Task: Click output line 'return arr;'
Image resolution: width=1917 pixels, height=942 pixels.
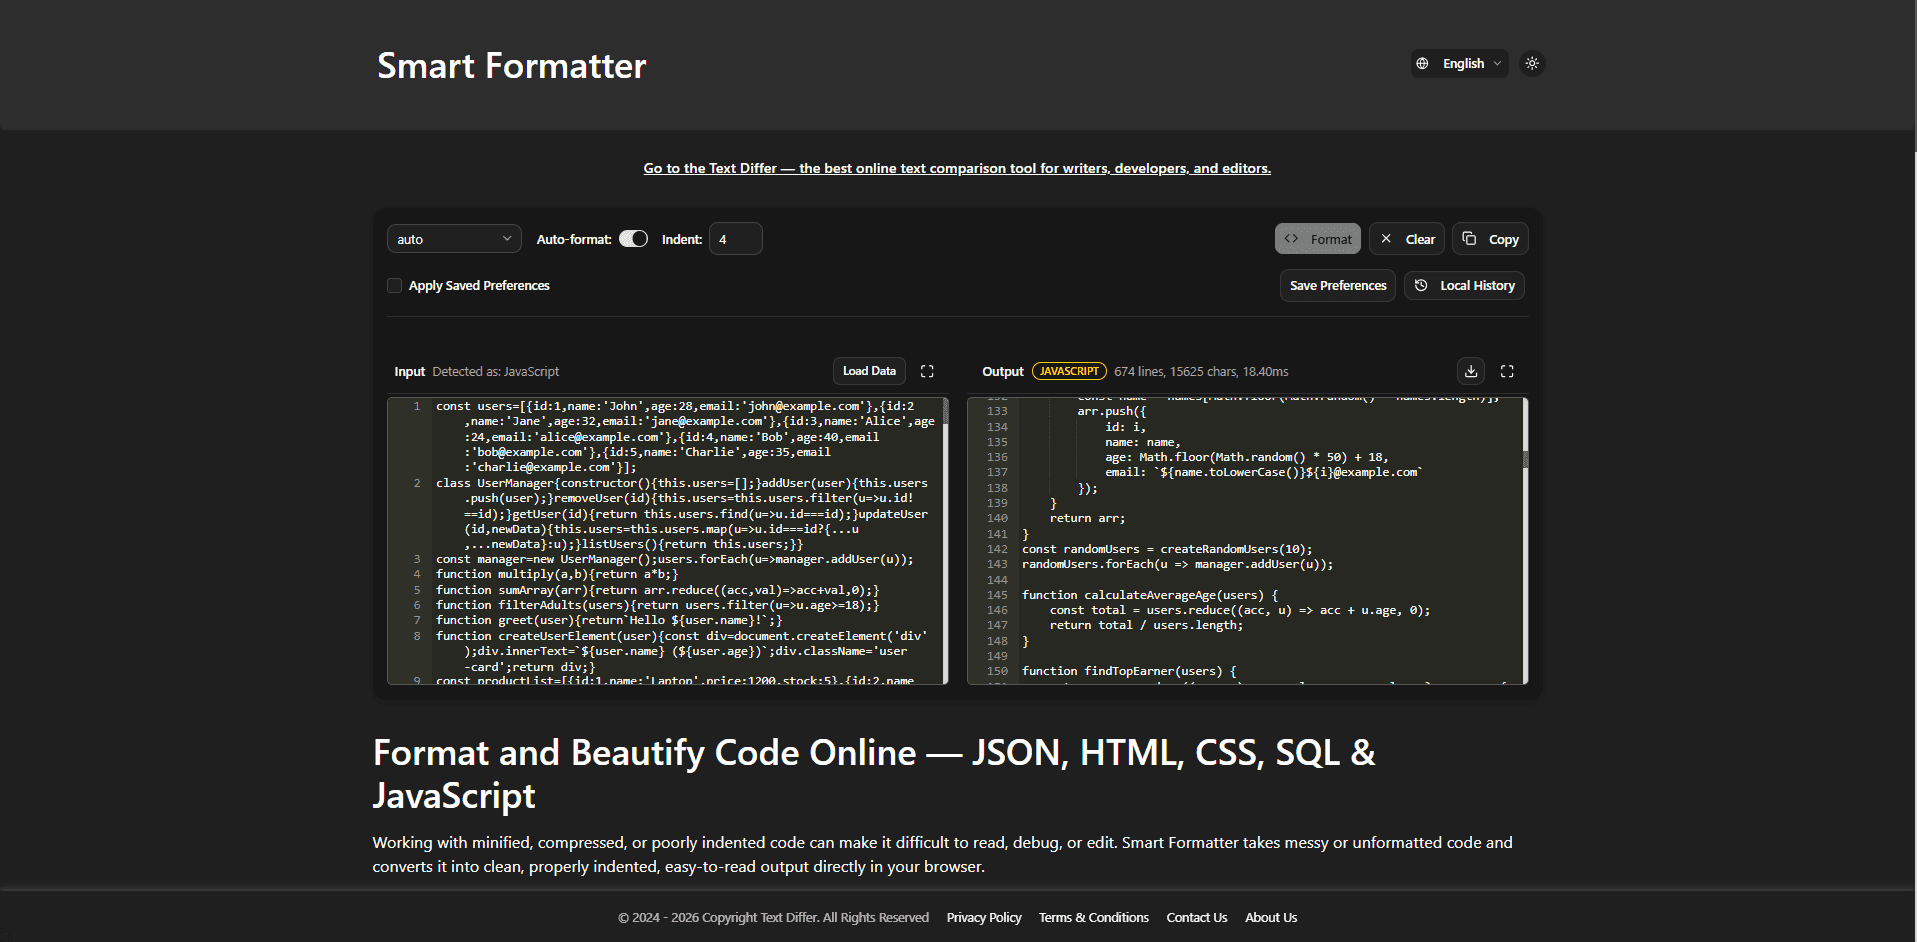Action: (x=1087, y=518)
